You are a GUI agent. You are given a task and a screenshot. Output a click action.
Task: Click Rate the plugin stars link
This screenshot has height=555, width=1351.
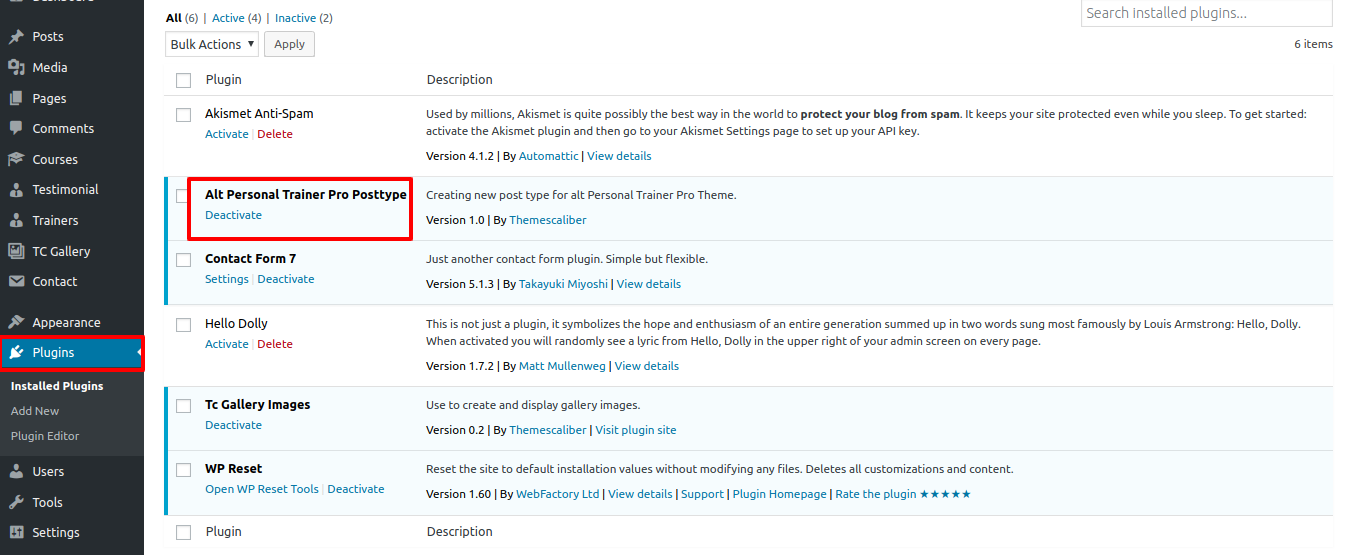pos(903,494)
